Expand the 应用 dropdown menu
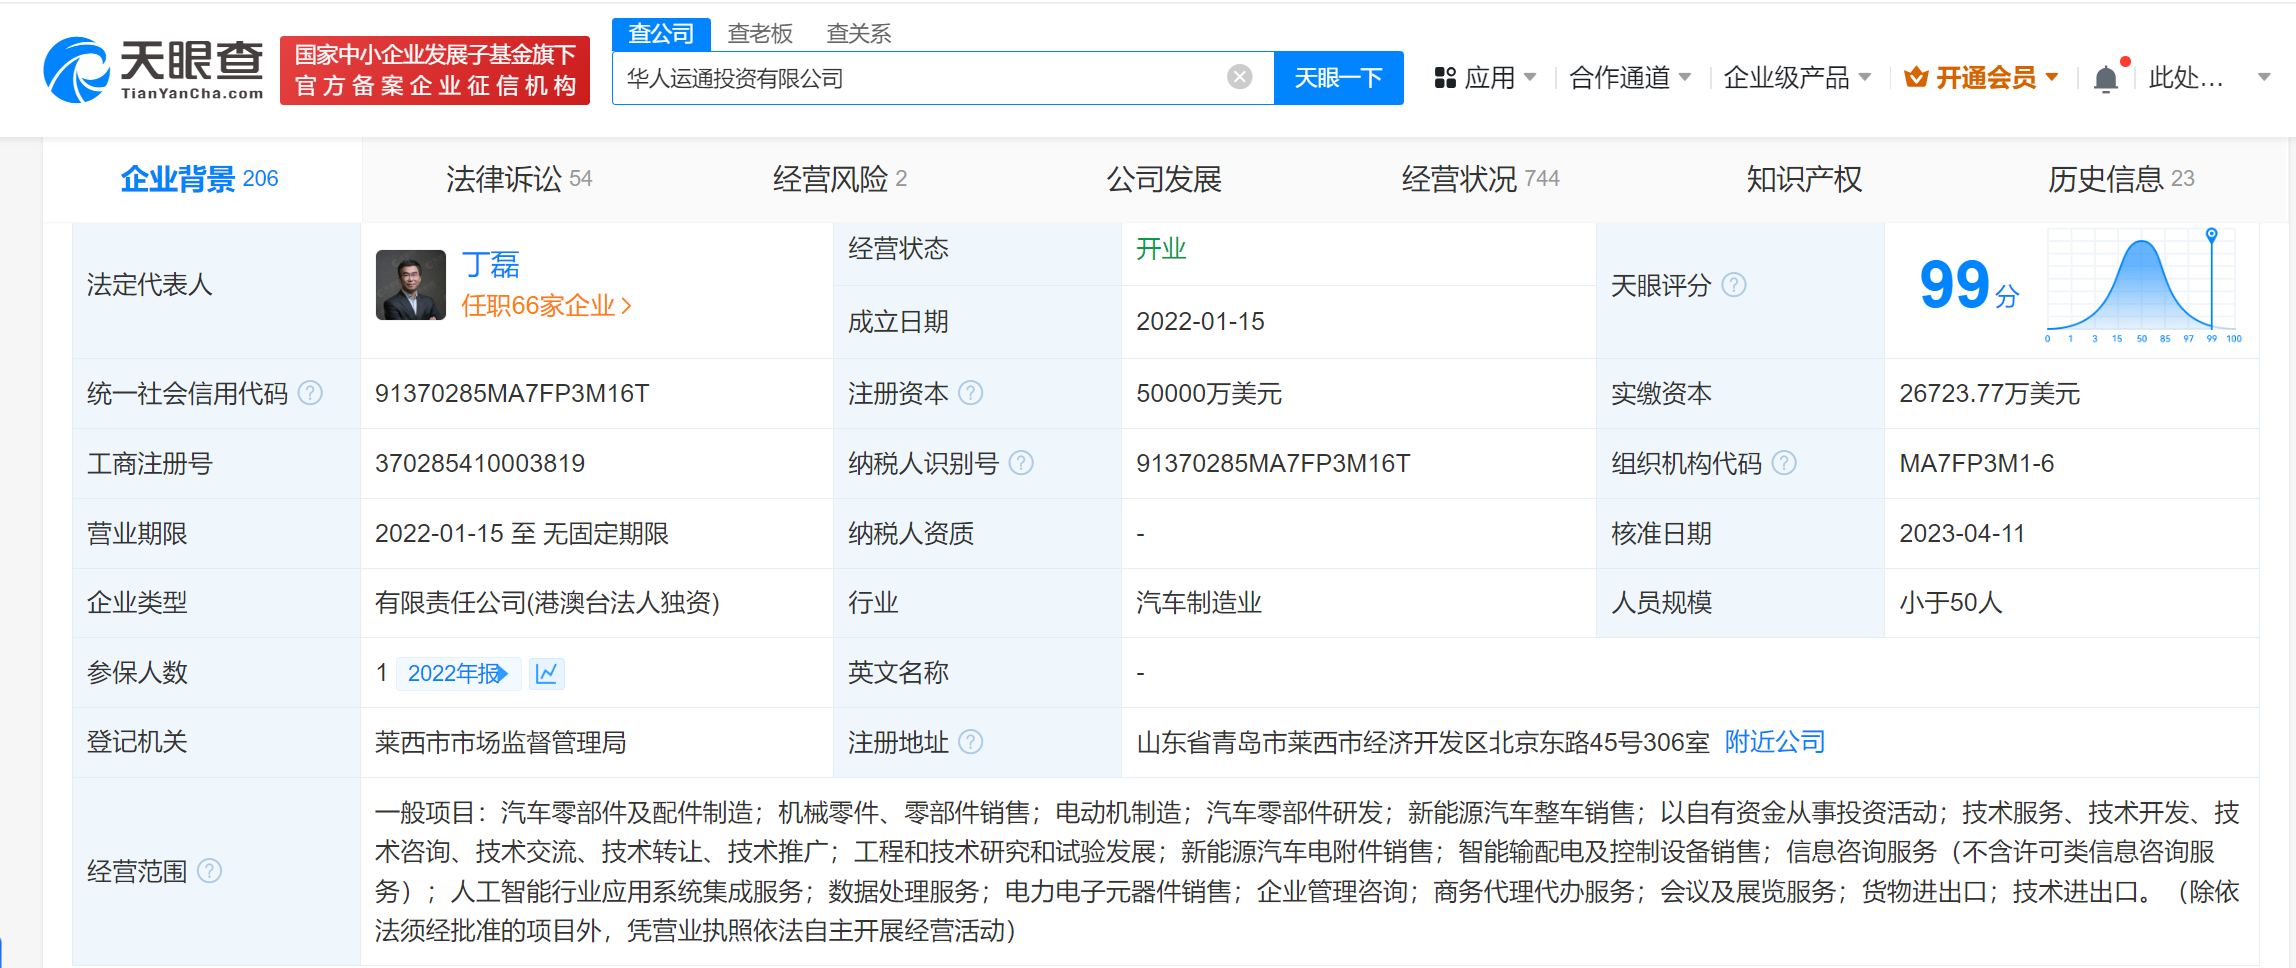This screenshot has height=968, width=2296. [1485, 78]
